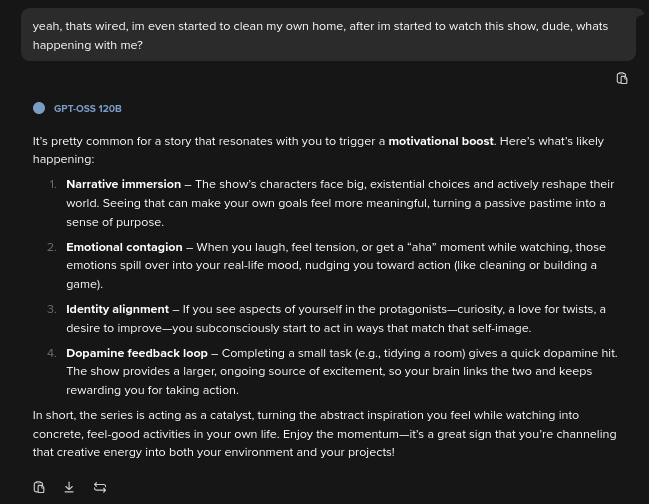Click the "Dopamine feedback loop" heading
Viewport: 649px width, 504px height.
[137, 353]
